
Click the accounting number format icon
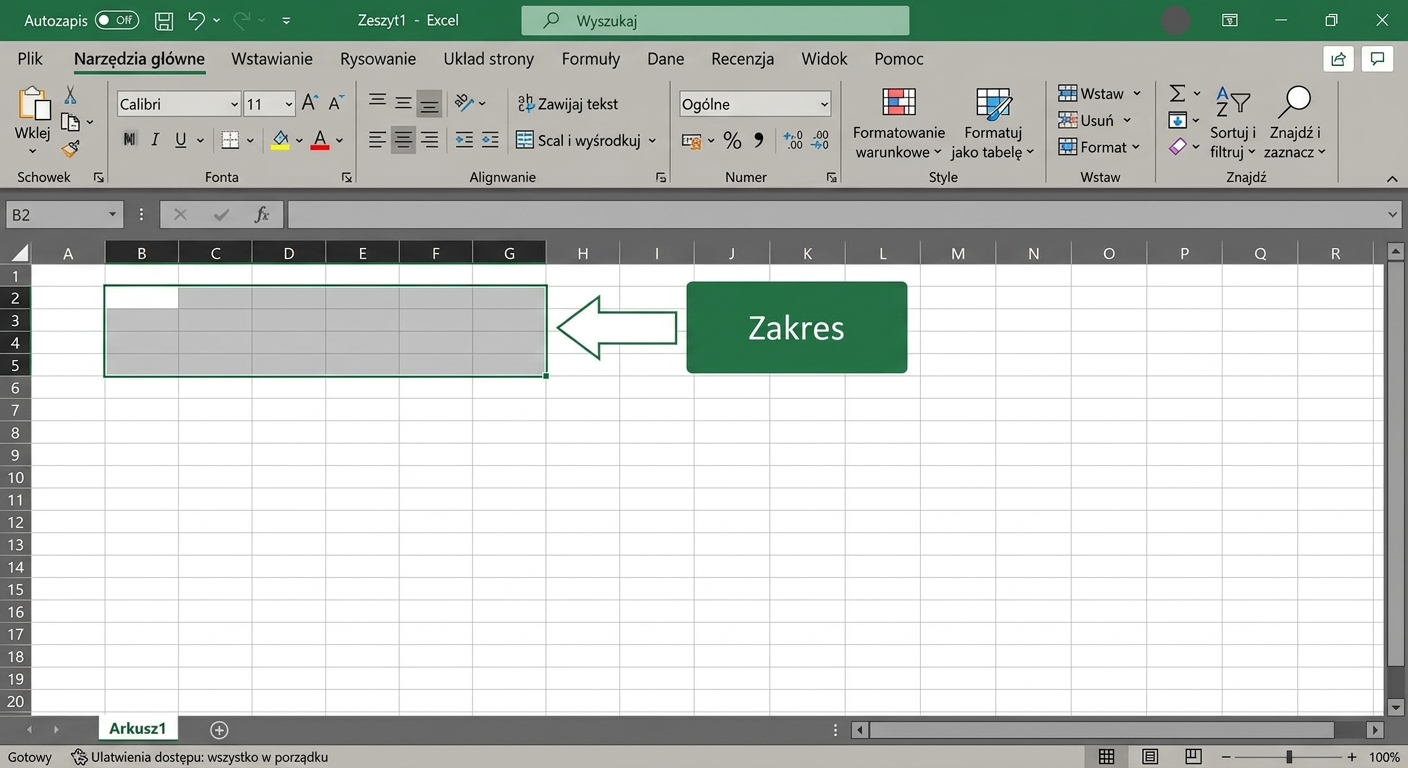(691, 141)
